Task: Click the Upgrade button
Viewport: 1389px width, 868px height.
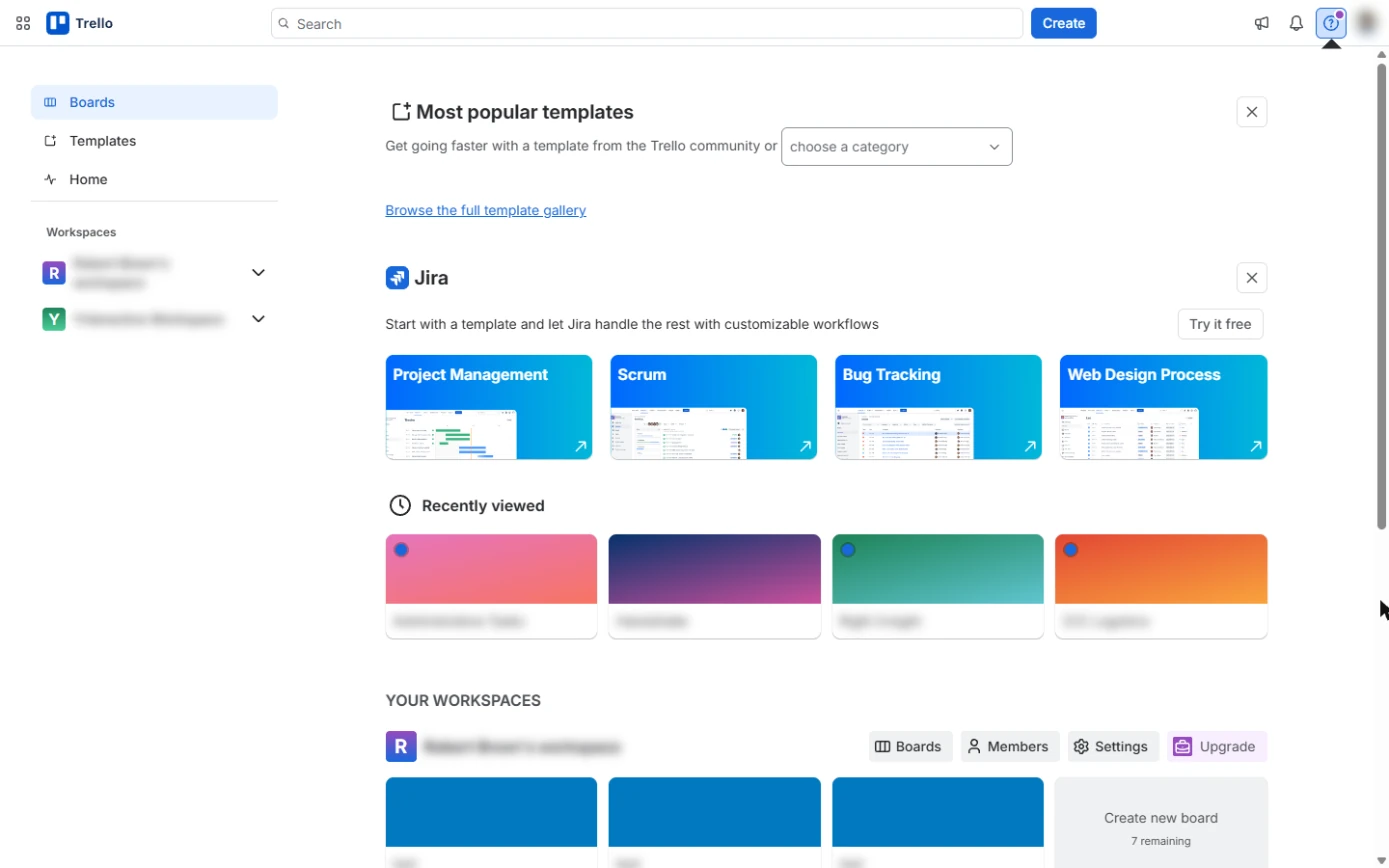Action: point(1216,746)
